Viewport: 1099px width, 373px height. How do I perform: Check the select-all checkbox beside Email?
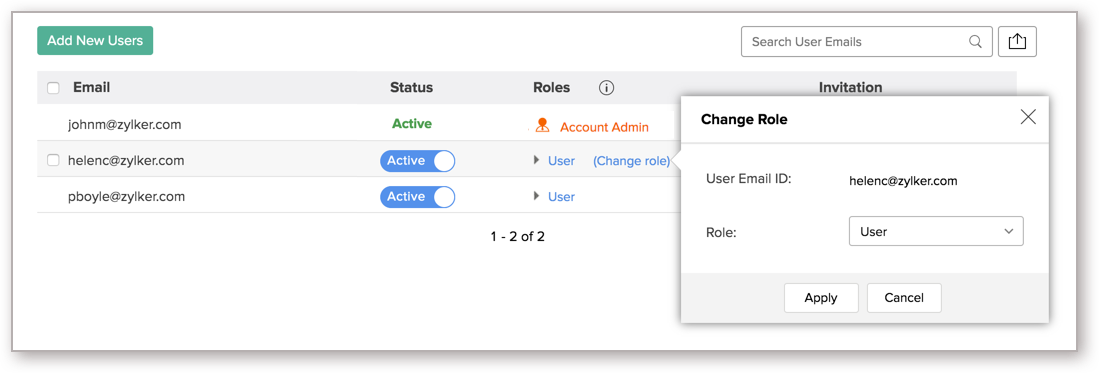coord(53,88)
